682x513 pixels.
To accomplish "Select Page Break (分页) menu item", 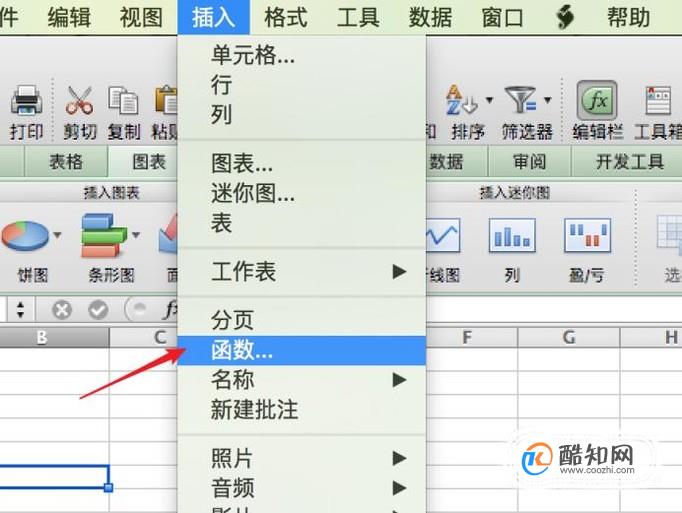I will pyautogui.click(x=301, y=320).
